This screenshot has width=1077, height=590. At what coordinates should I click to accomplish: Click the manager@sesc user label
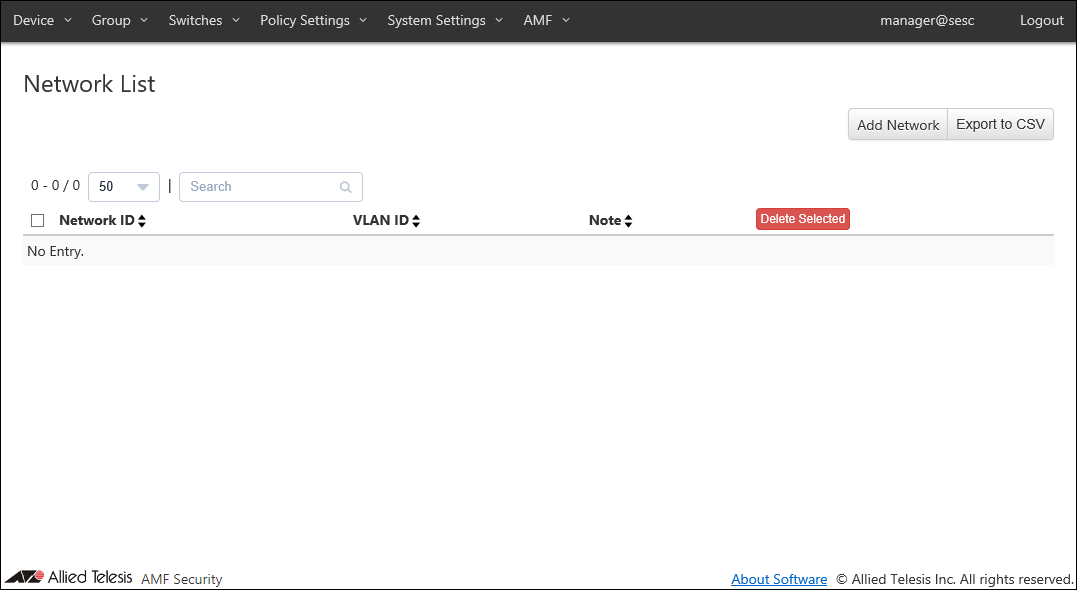click(927, 21)
